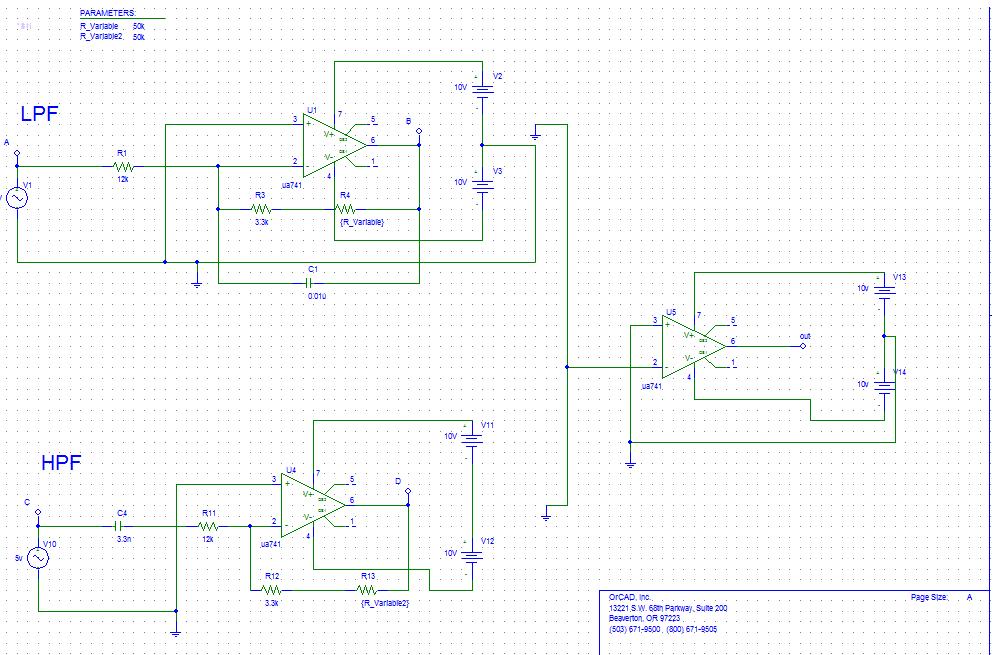Select port marker C

[38, 511]
